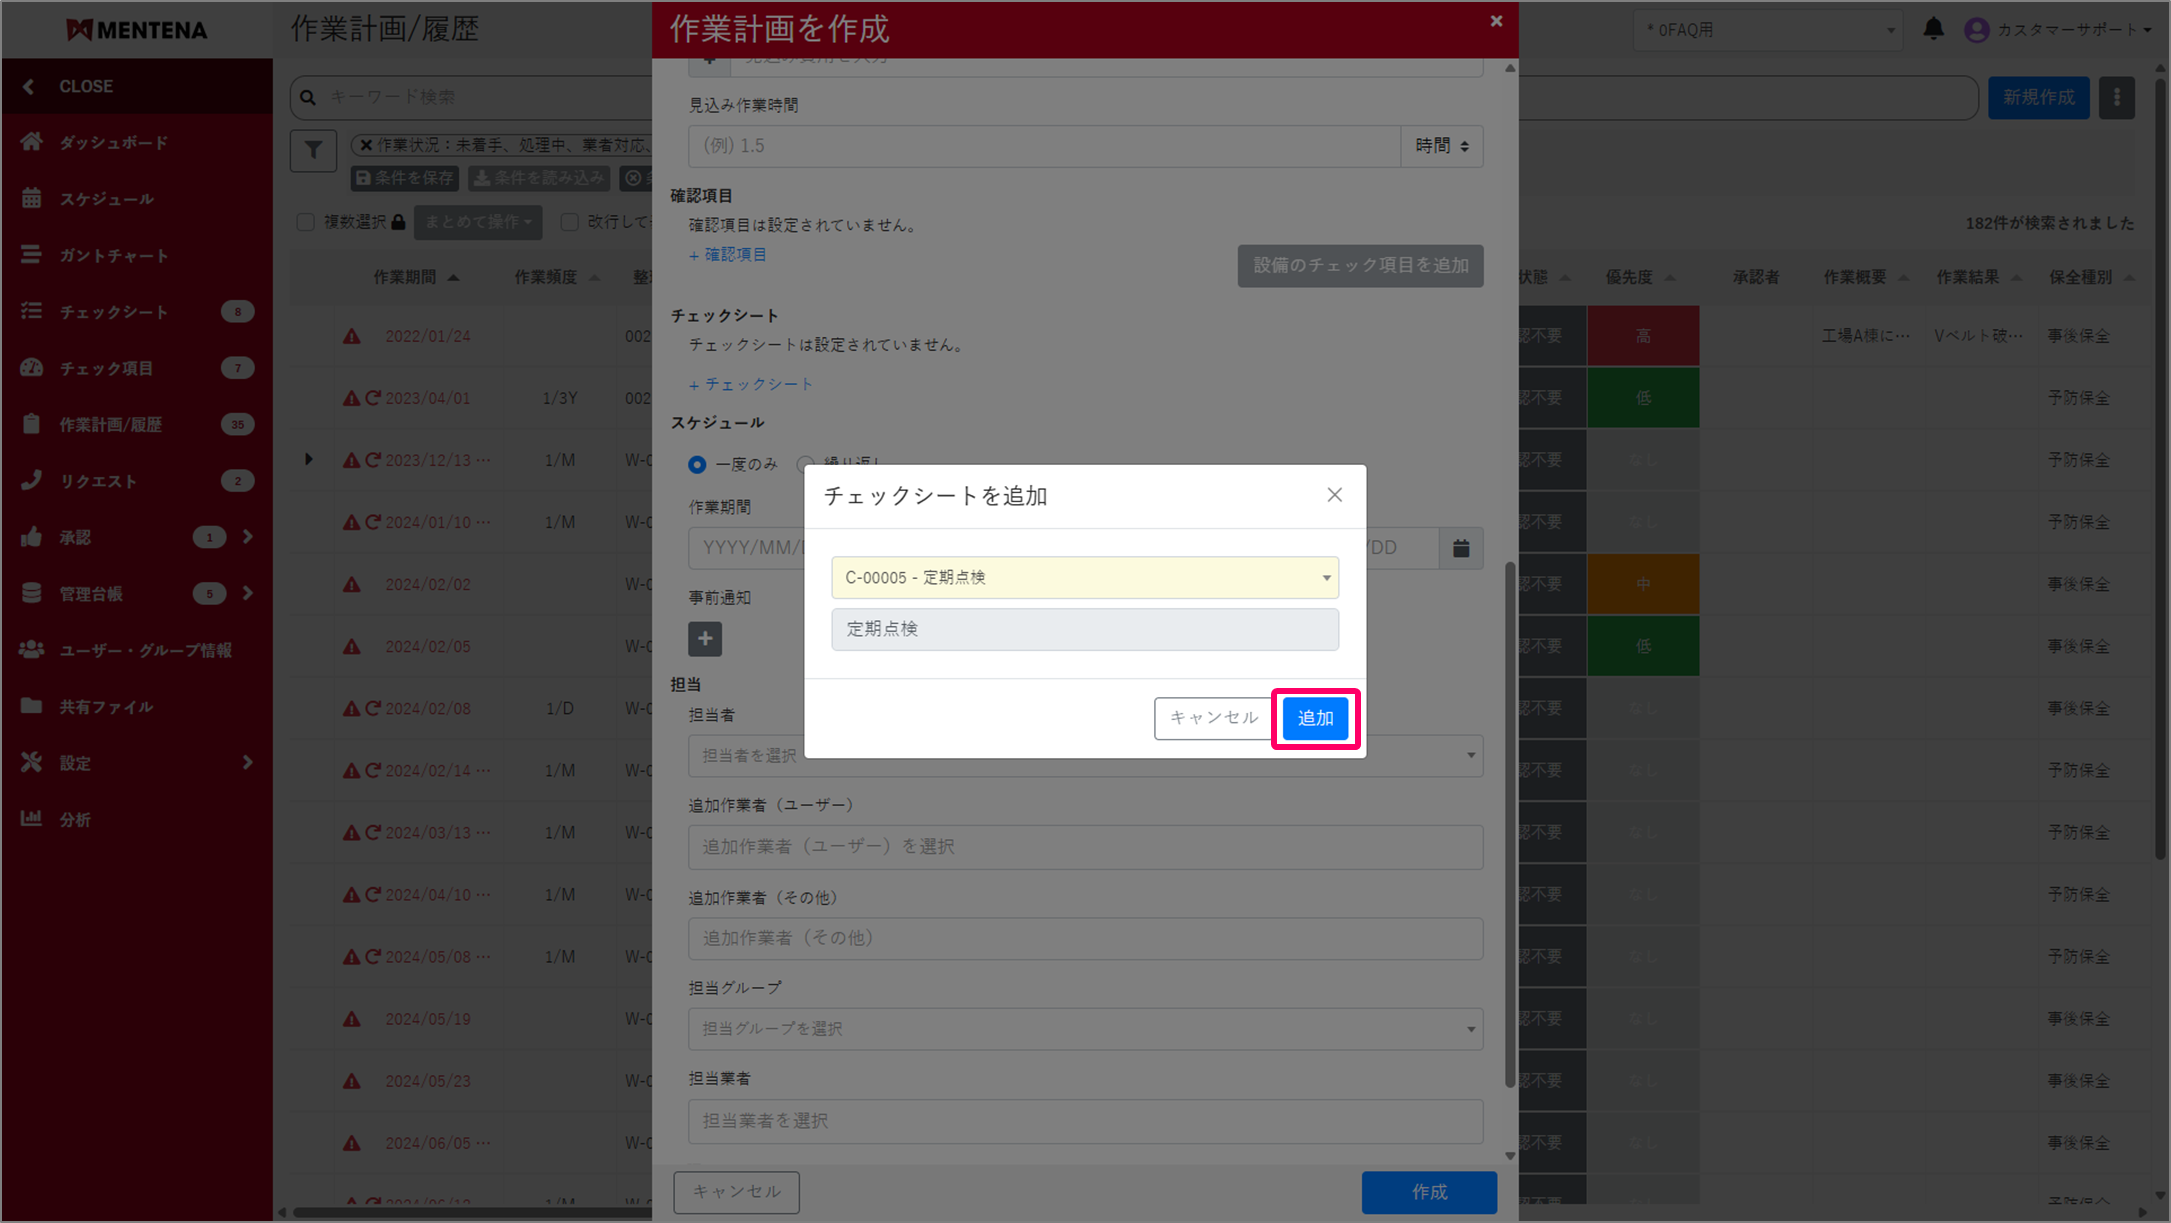Click the red 高 priority cell

pos(1642,336)
